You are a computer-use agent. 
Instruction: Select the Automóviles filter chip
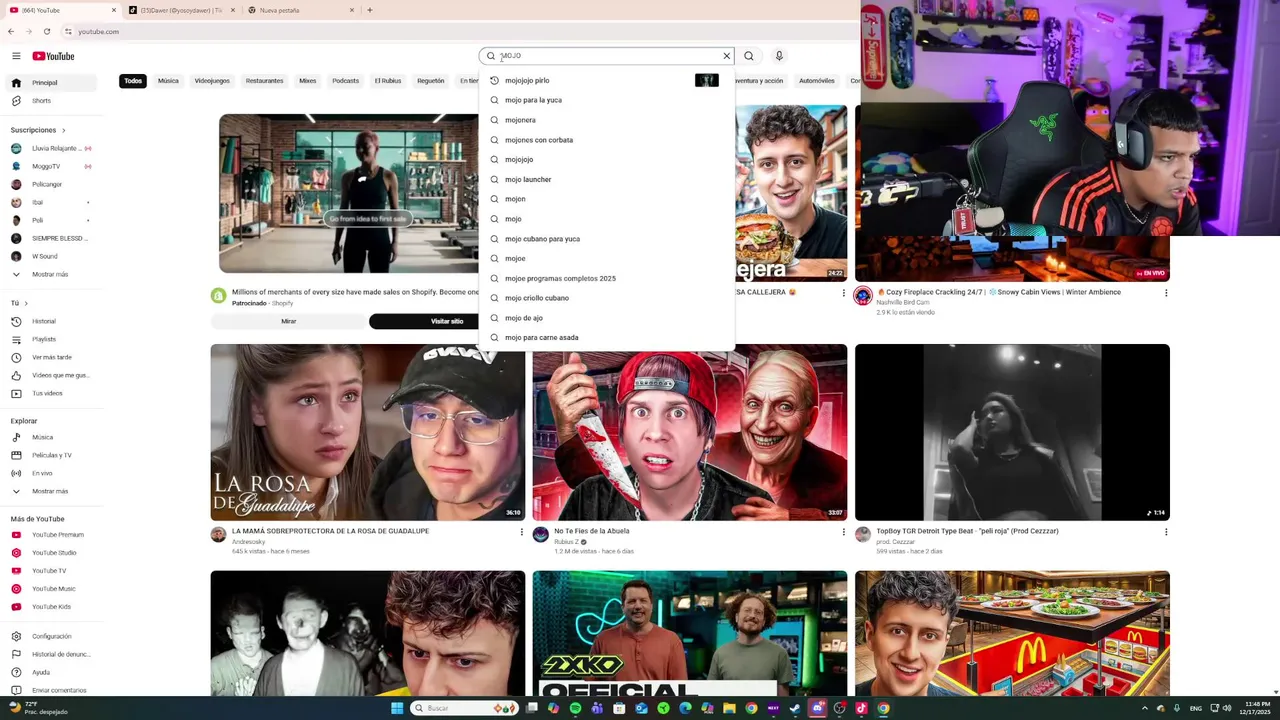[x=817, y=81]
